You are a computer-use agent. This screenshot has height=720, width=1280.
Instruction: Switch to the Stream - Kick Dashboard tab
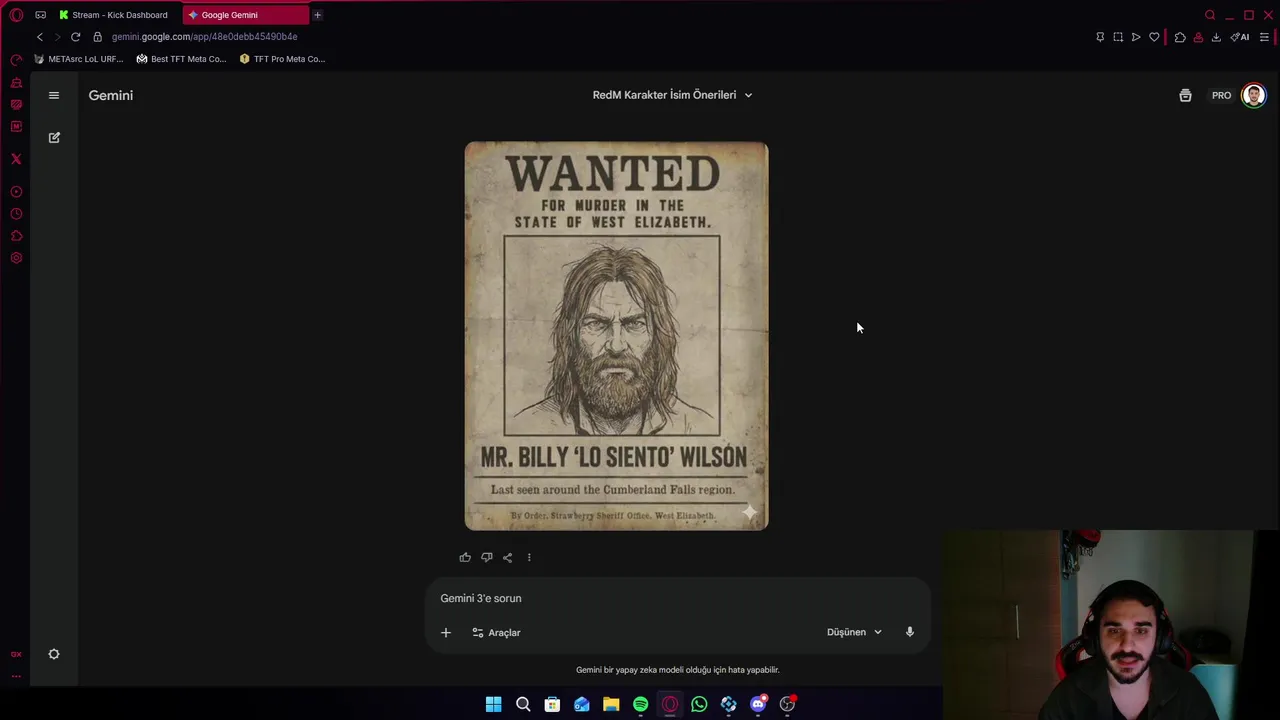tap(114, 15)
